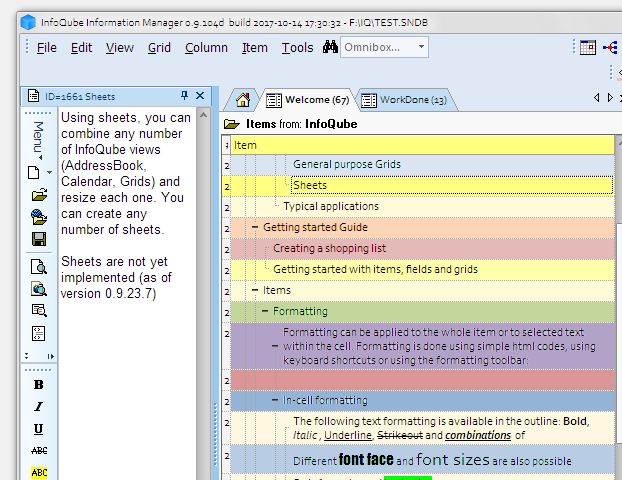Select the Sheets row in grid

click(422, 185)
